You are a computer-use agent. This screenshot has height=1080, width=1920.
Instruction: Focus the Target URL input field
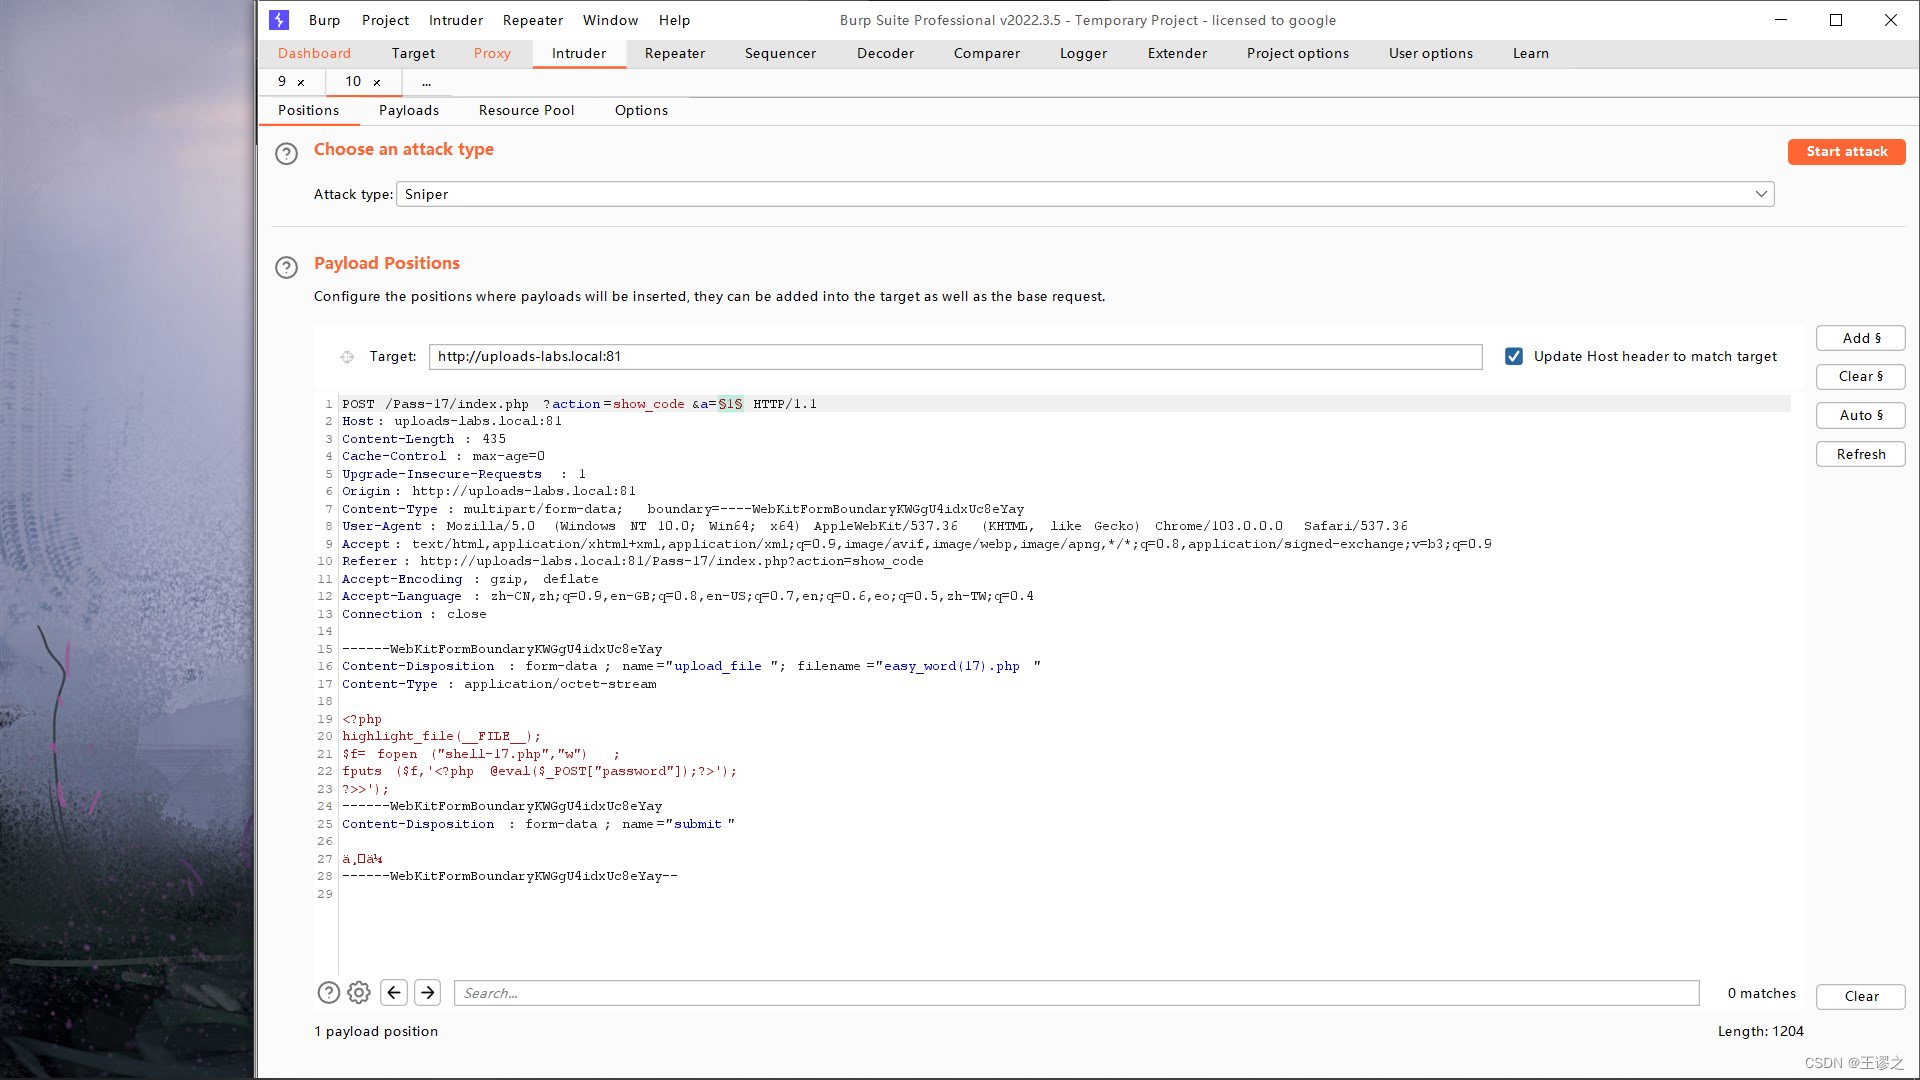955,356
